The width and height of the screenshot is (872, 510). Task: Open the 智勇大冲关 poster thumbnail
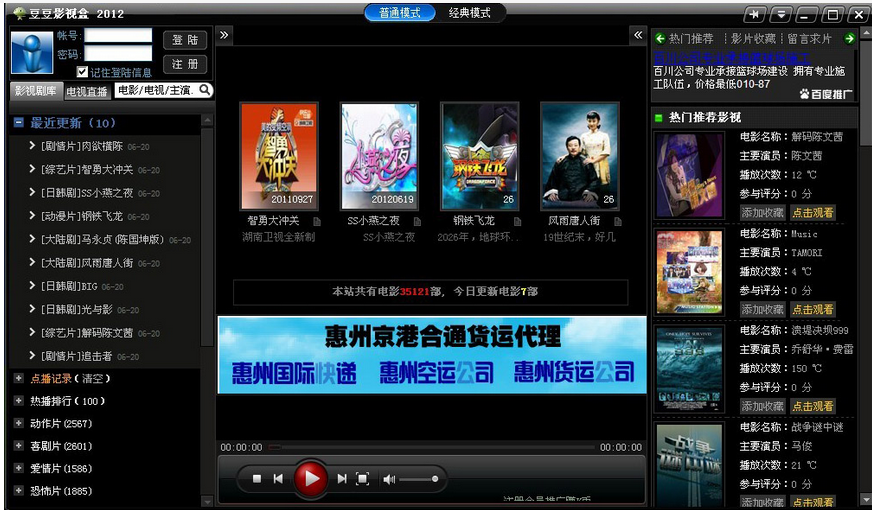click(x=279, y=156)
